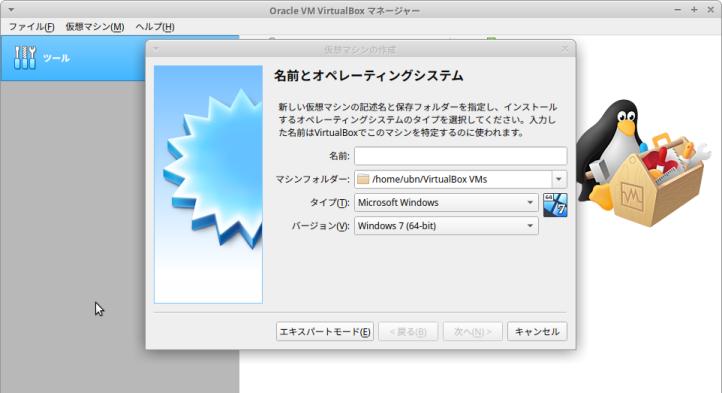The image size is (722, 393).
Task: Click the folder icon in マシンフォルダー field
Action: point(363,179)
